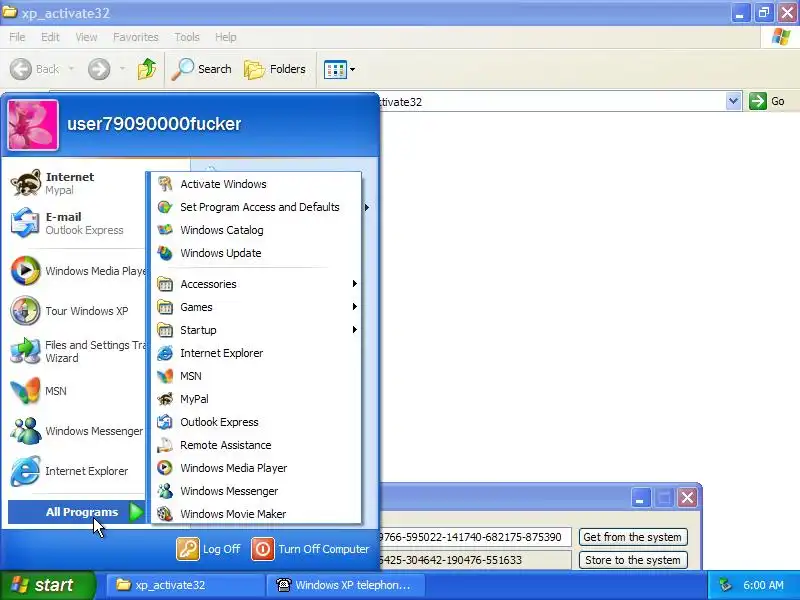Open the Back button history dropdown arrow
Viewport: 800px width, 600px height.
[71, 68]
